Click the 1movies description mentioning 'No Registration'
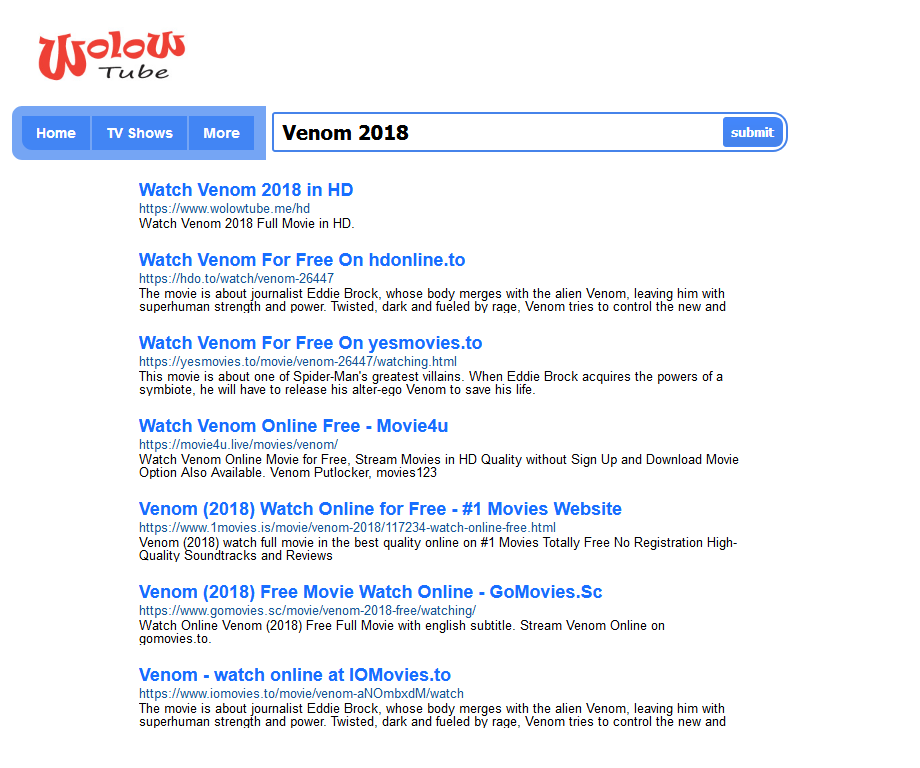Screen dimensions: 920x768 pos(438,549)
